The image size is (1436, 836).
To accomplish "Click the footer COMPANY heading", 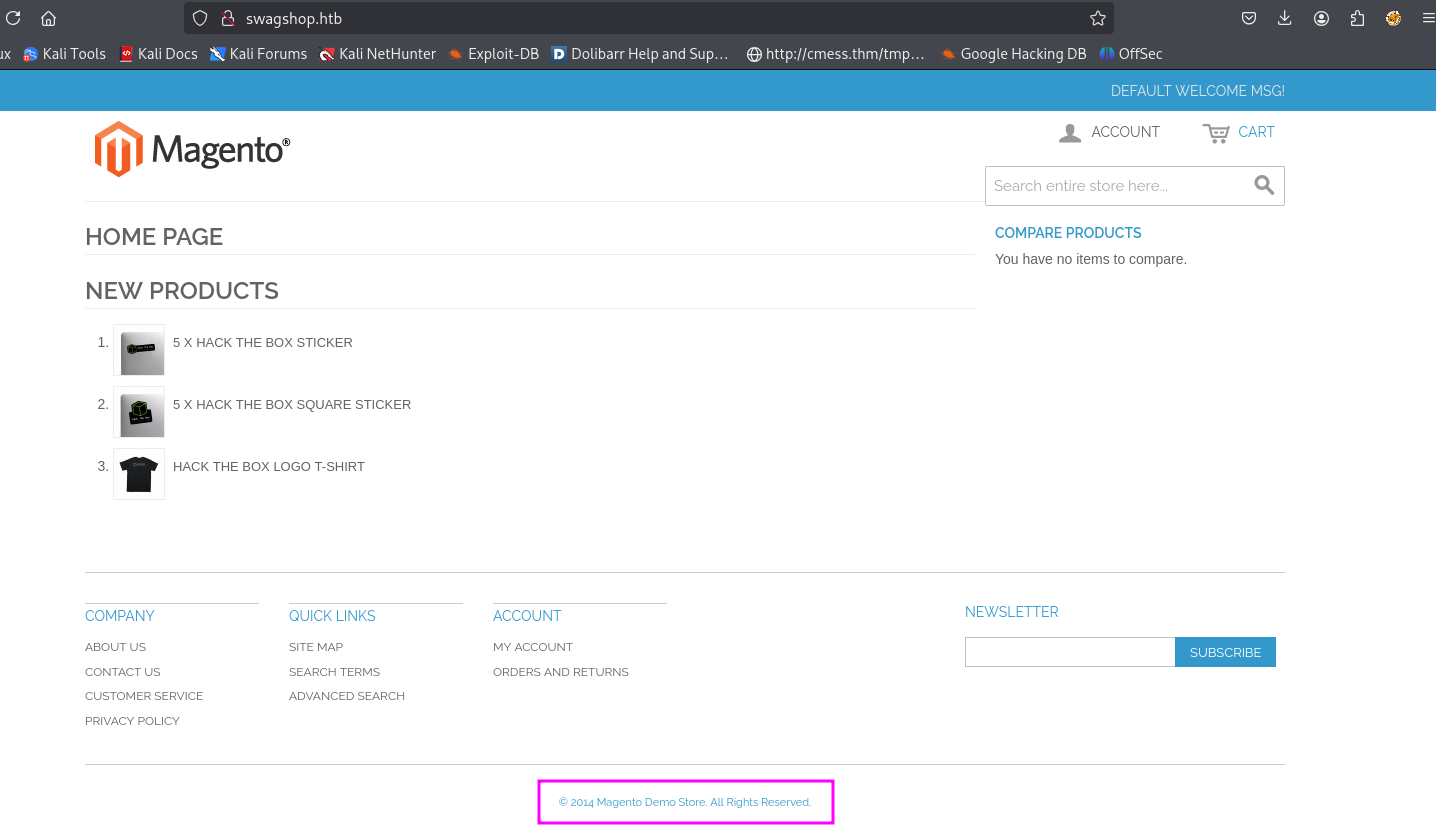I will 120,616.
